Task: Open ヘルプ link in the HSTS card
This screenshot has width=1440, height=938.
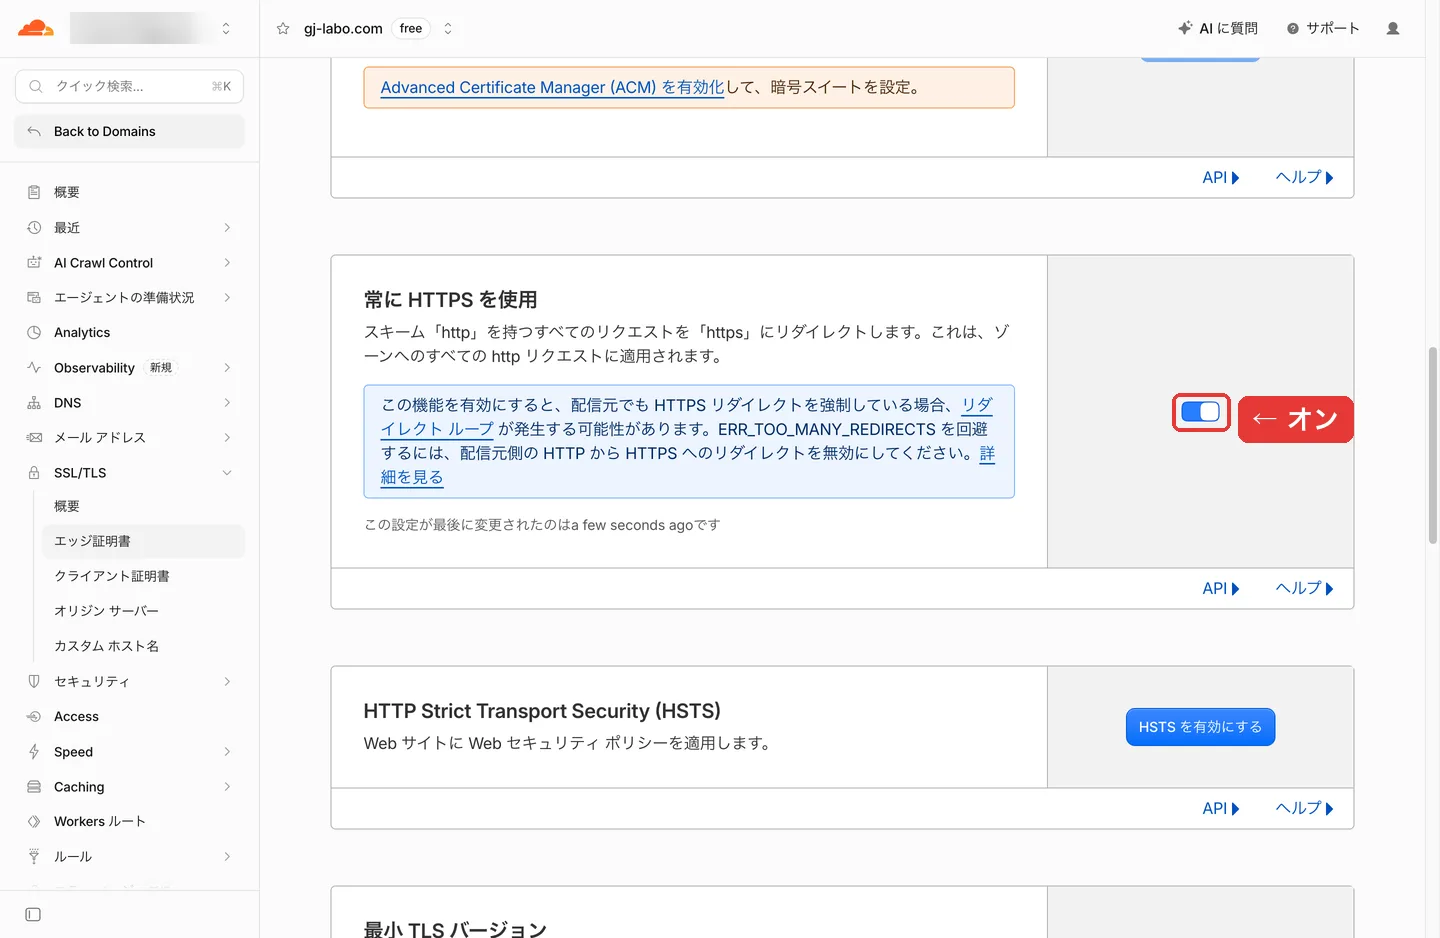Action: 1305,808
